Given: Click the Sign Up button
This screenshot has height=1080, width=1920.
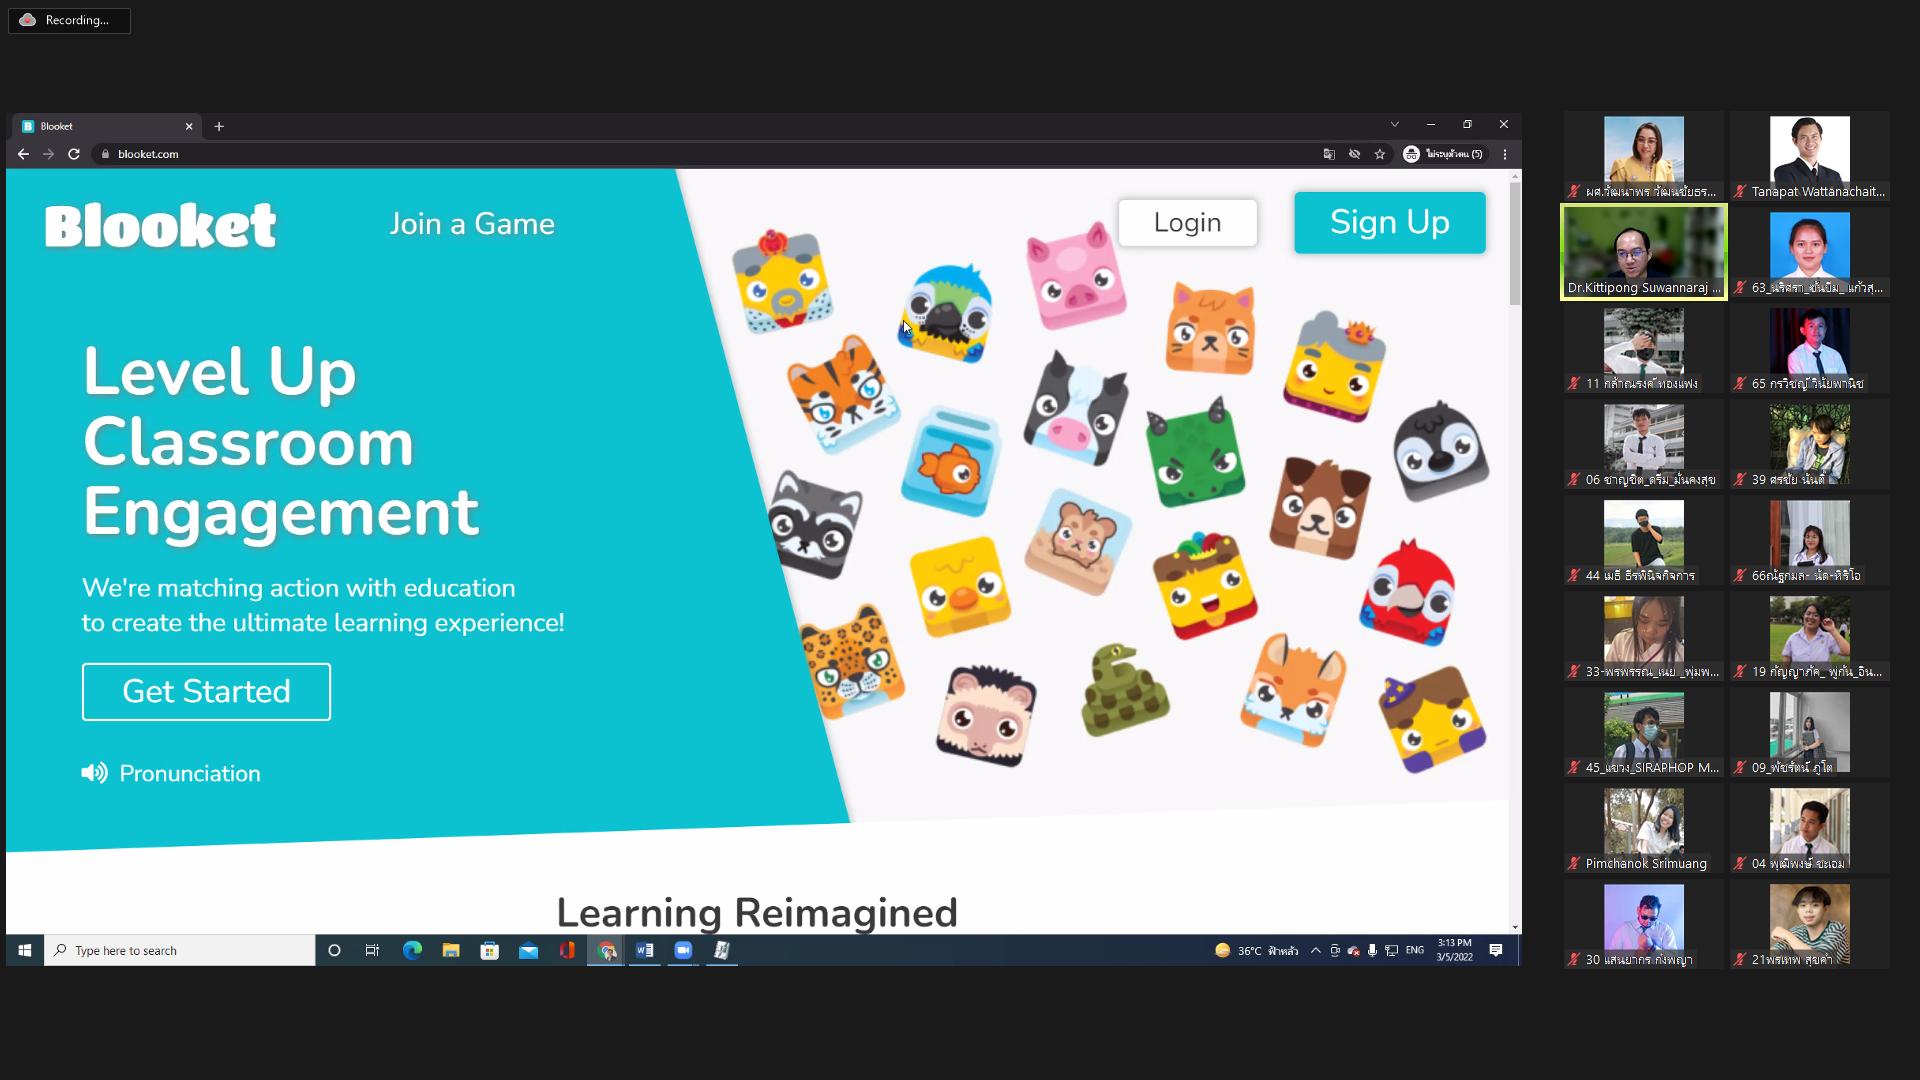Looking at the screenshot, I should [x=1389, y=222].
